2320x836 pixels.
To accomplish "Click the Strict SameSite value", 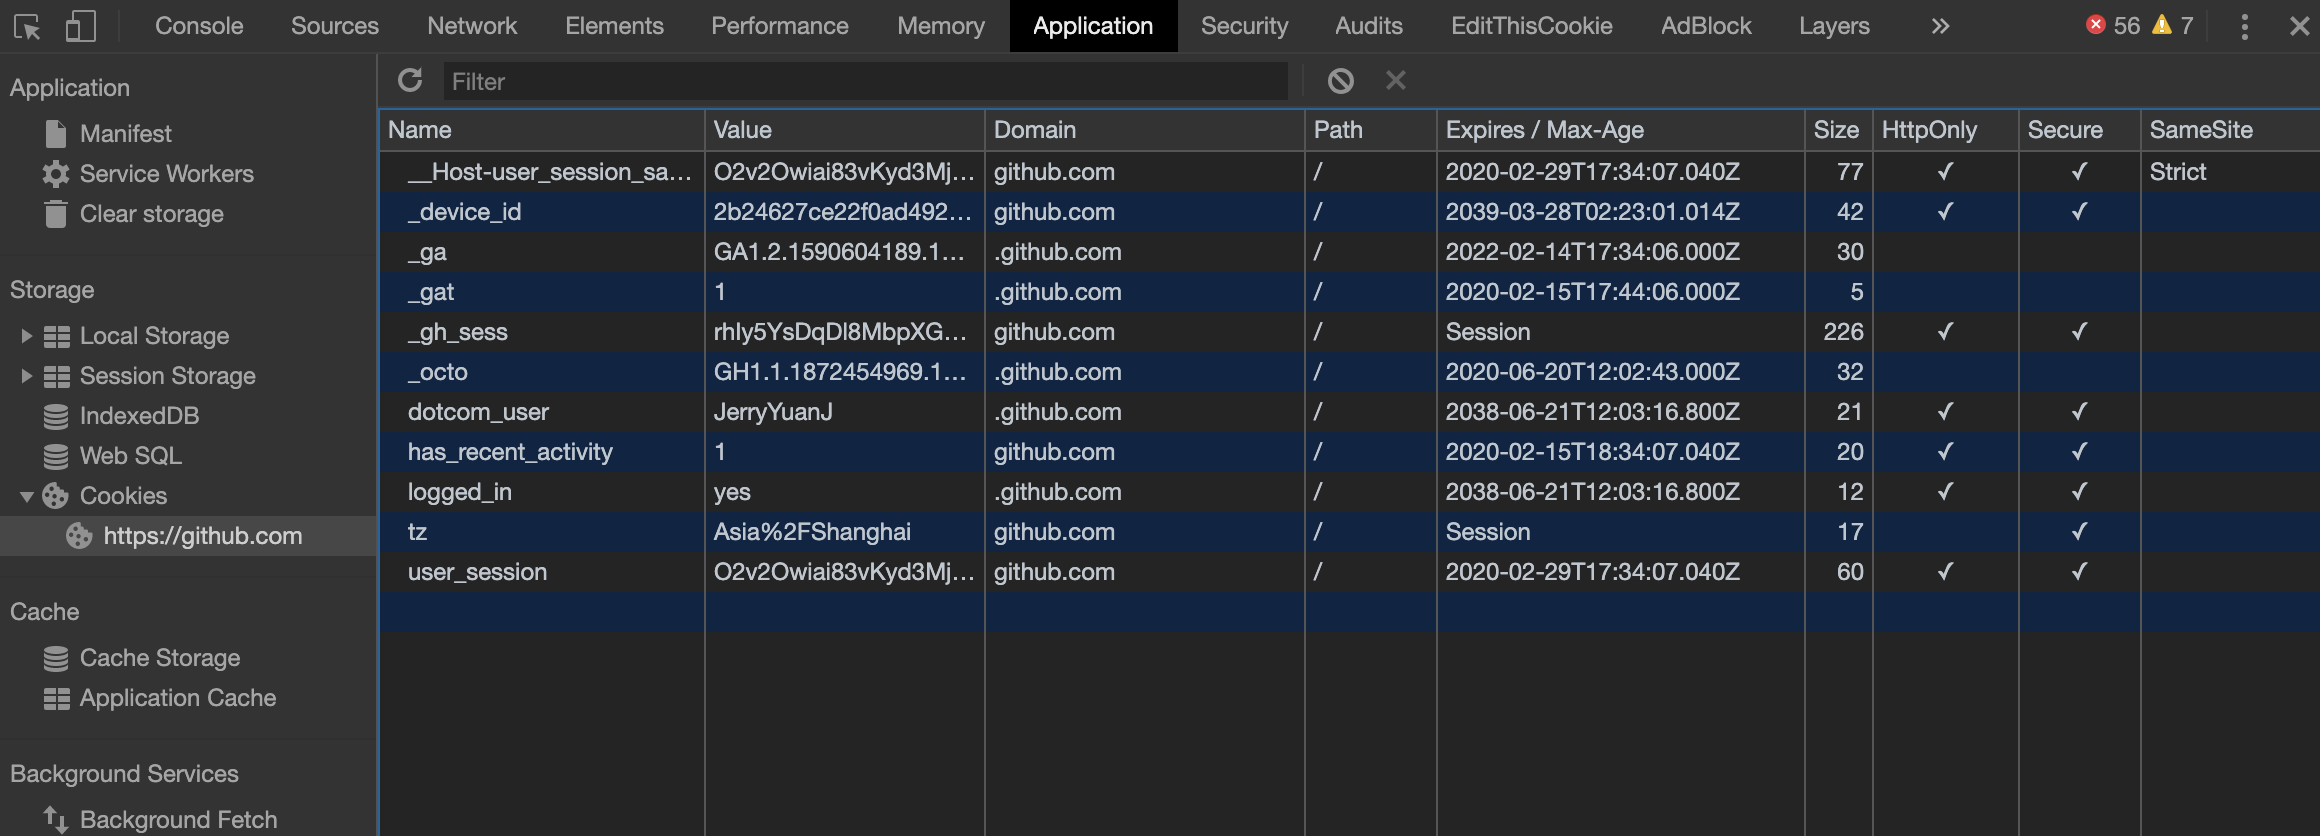I will (2178, 172).
